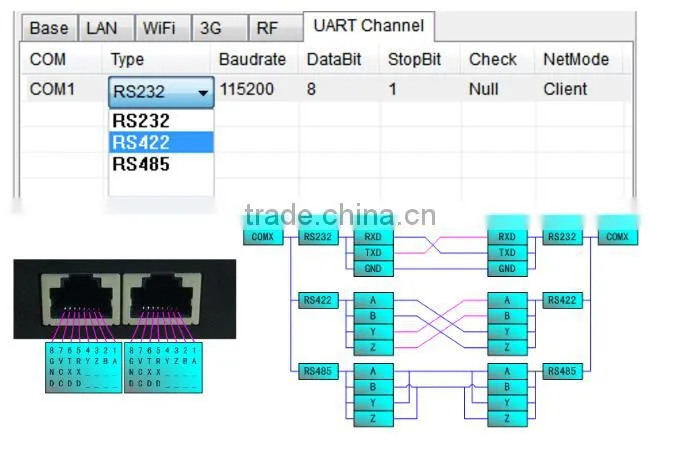Click the Baudrate column header
This screenshot has height=449, width=680.
pos(254,59)
